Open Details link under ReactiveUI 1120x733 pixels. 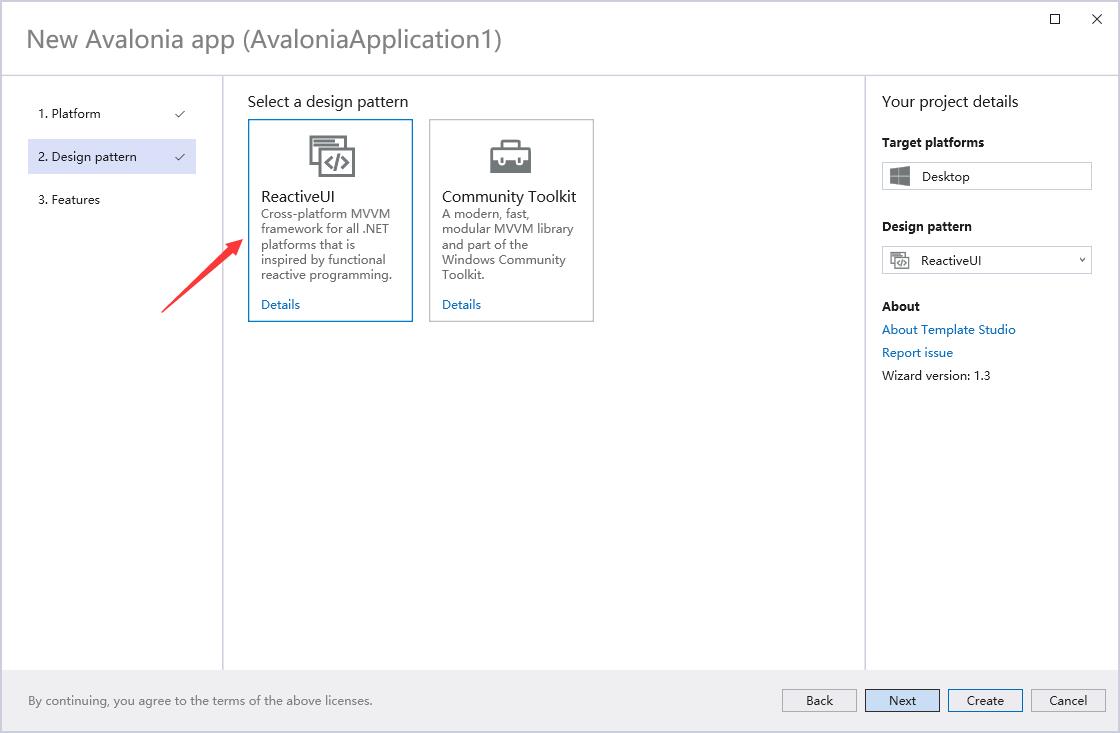pyautogui.click(x=280, y=305)
